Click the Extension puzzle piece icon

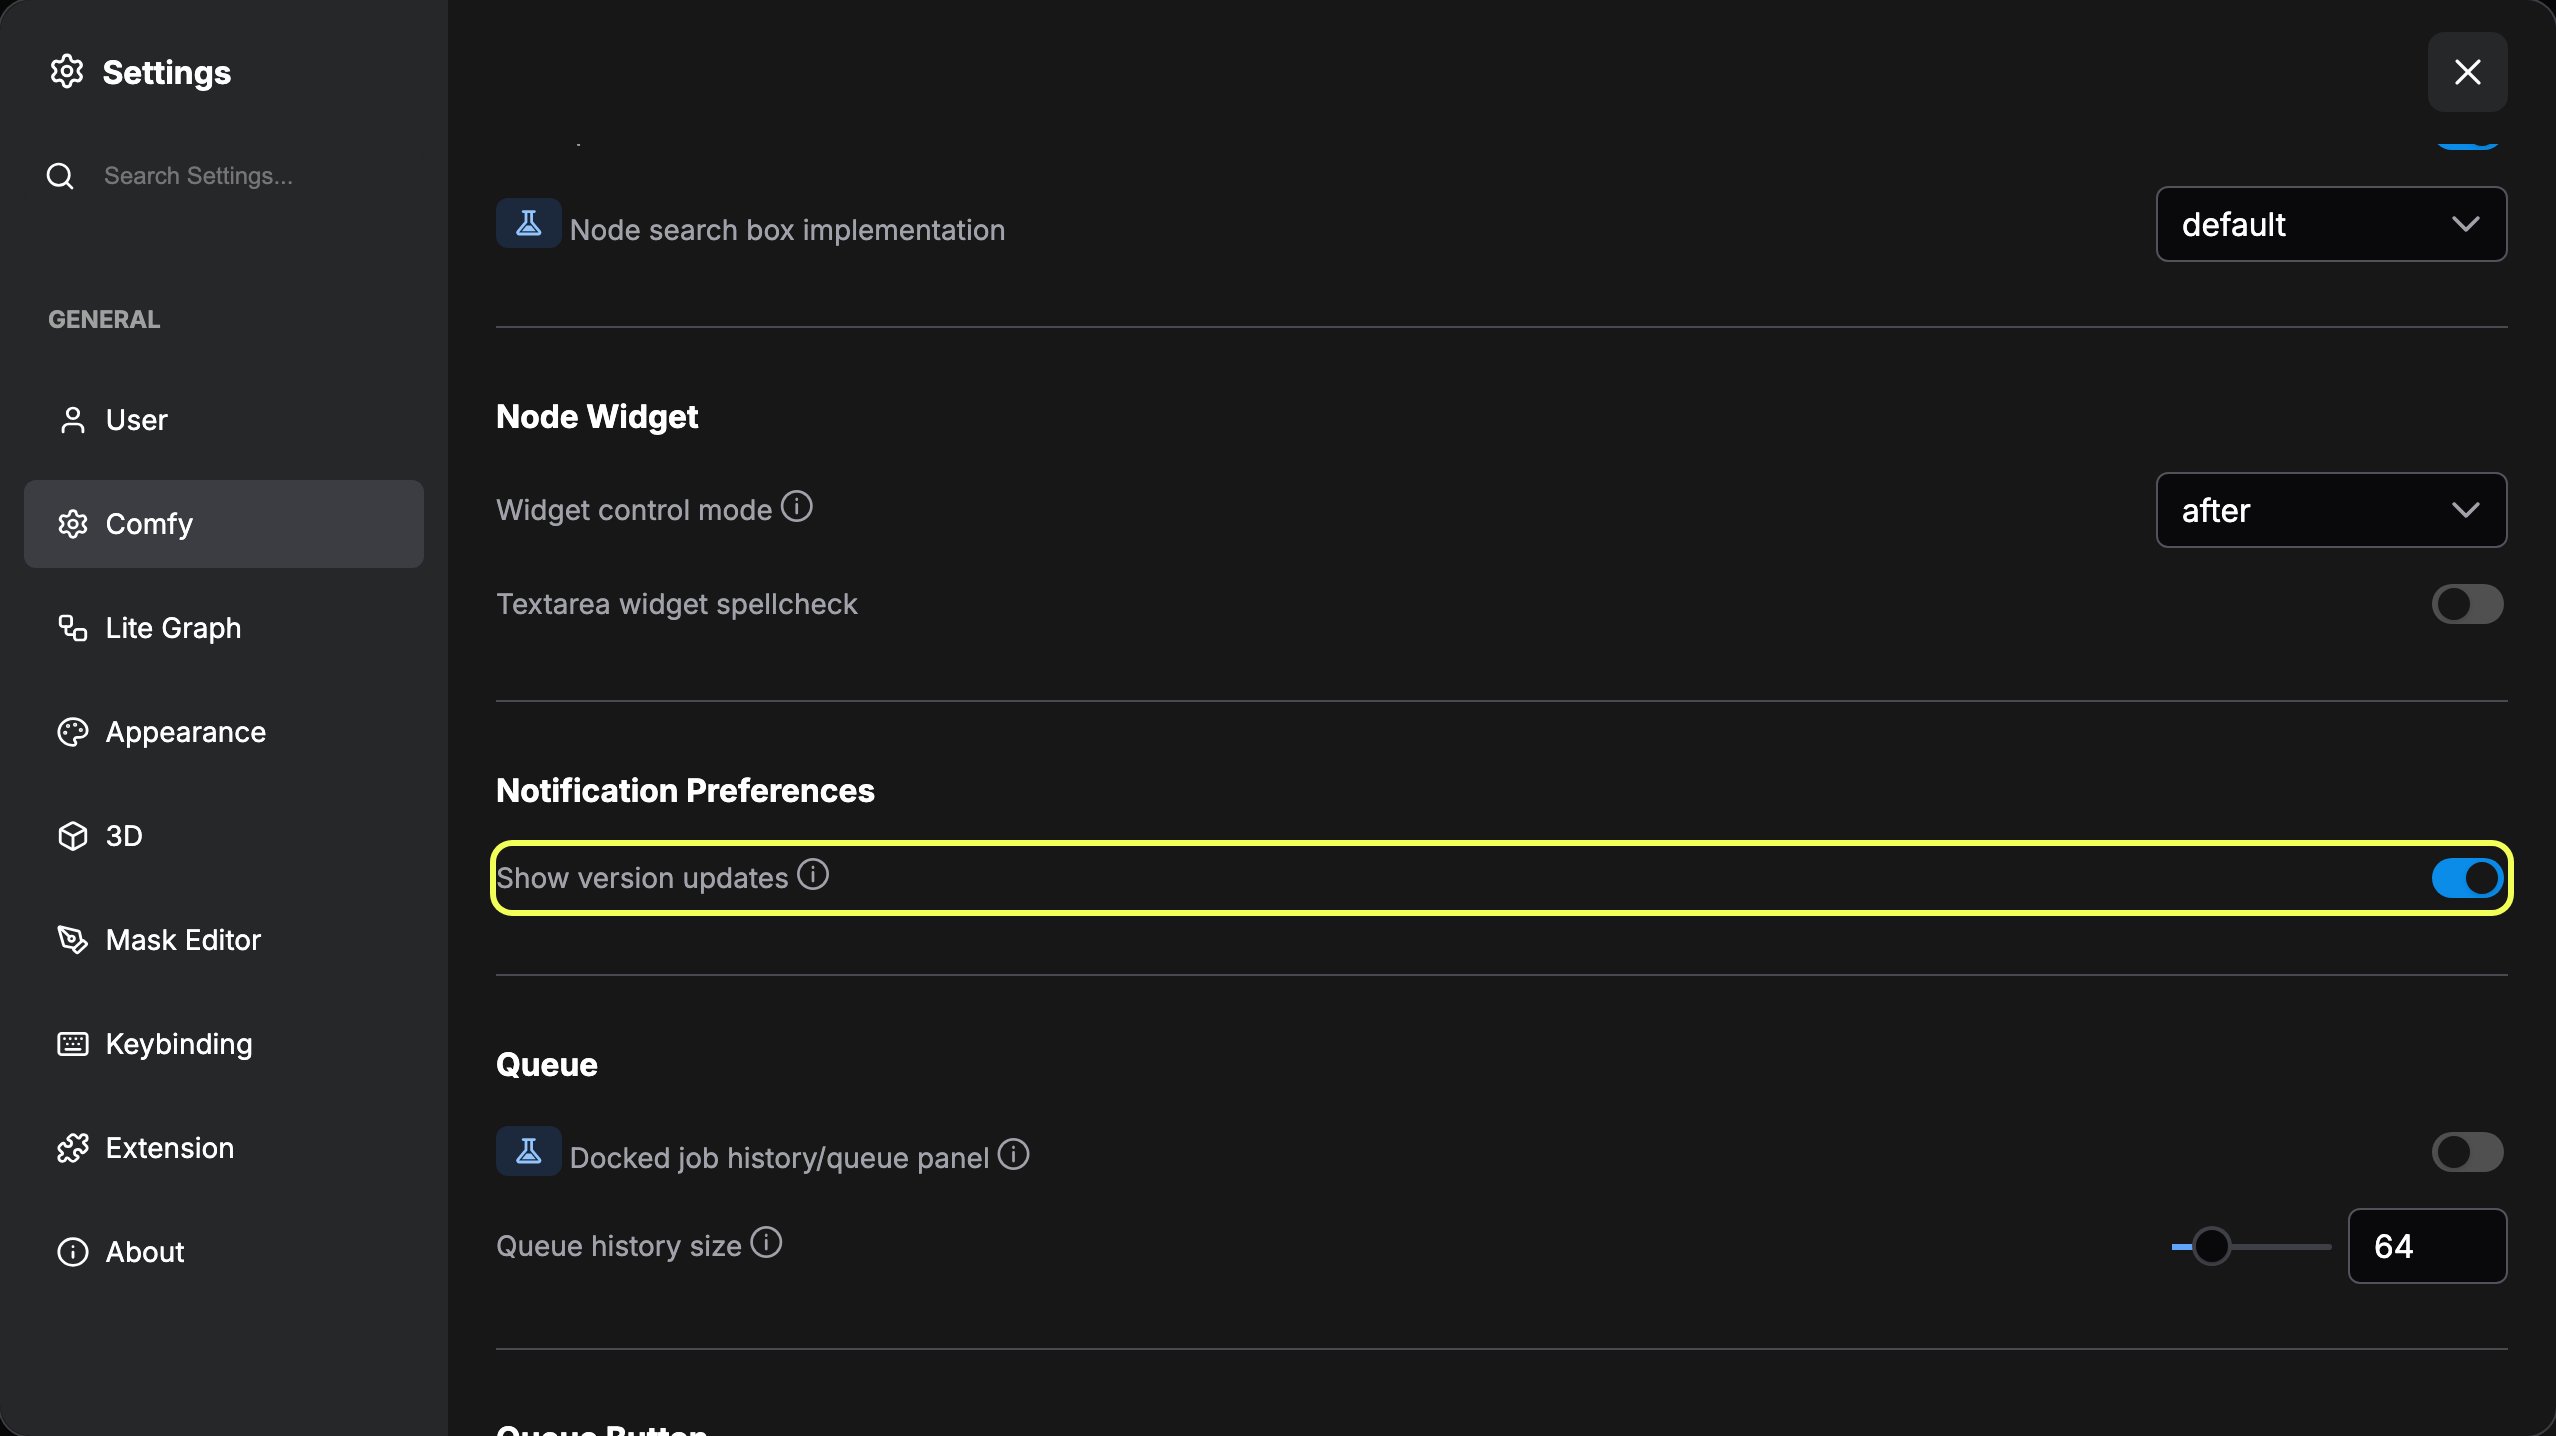point(72,1148)
